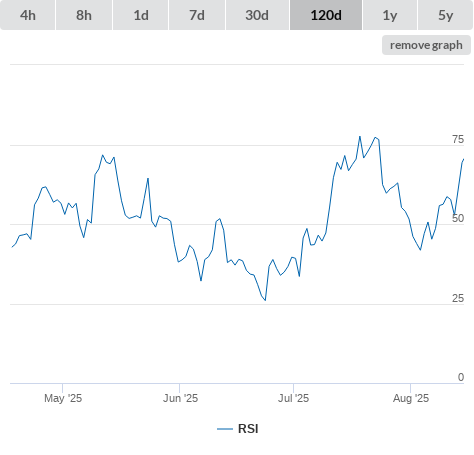Viewport: 474px width, 455px height.
Task: Click the blue RSI legend line swatch
Action: (225, 429)
